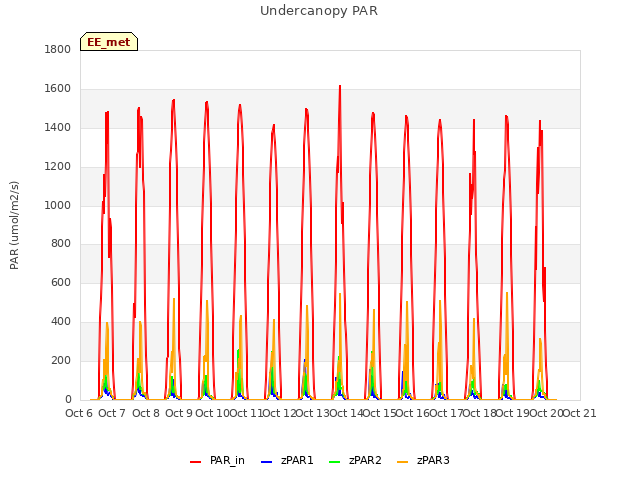Viewport: 640px width, 480px height.
Task: Click the 1400 y-axis tick label
Action: [x=58, y=127]
